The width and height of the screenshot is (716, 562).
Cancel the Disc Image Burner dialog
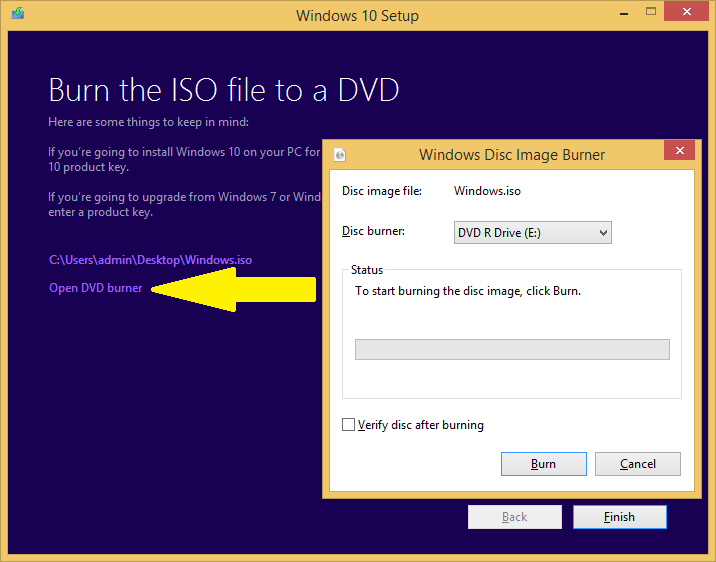point(637,464)
